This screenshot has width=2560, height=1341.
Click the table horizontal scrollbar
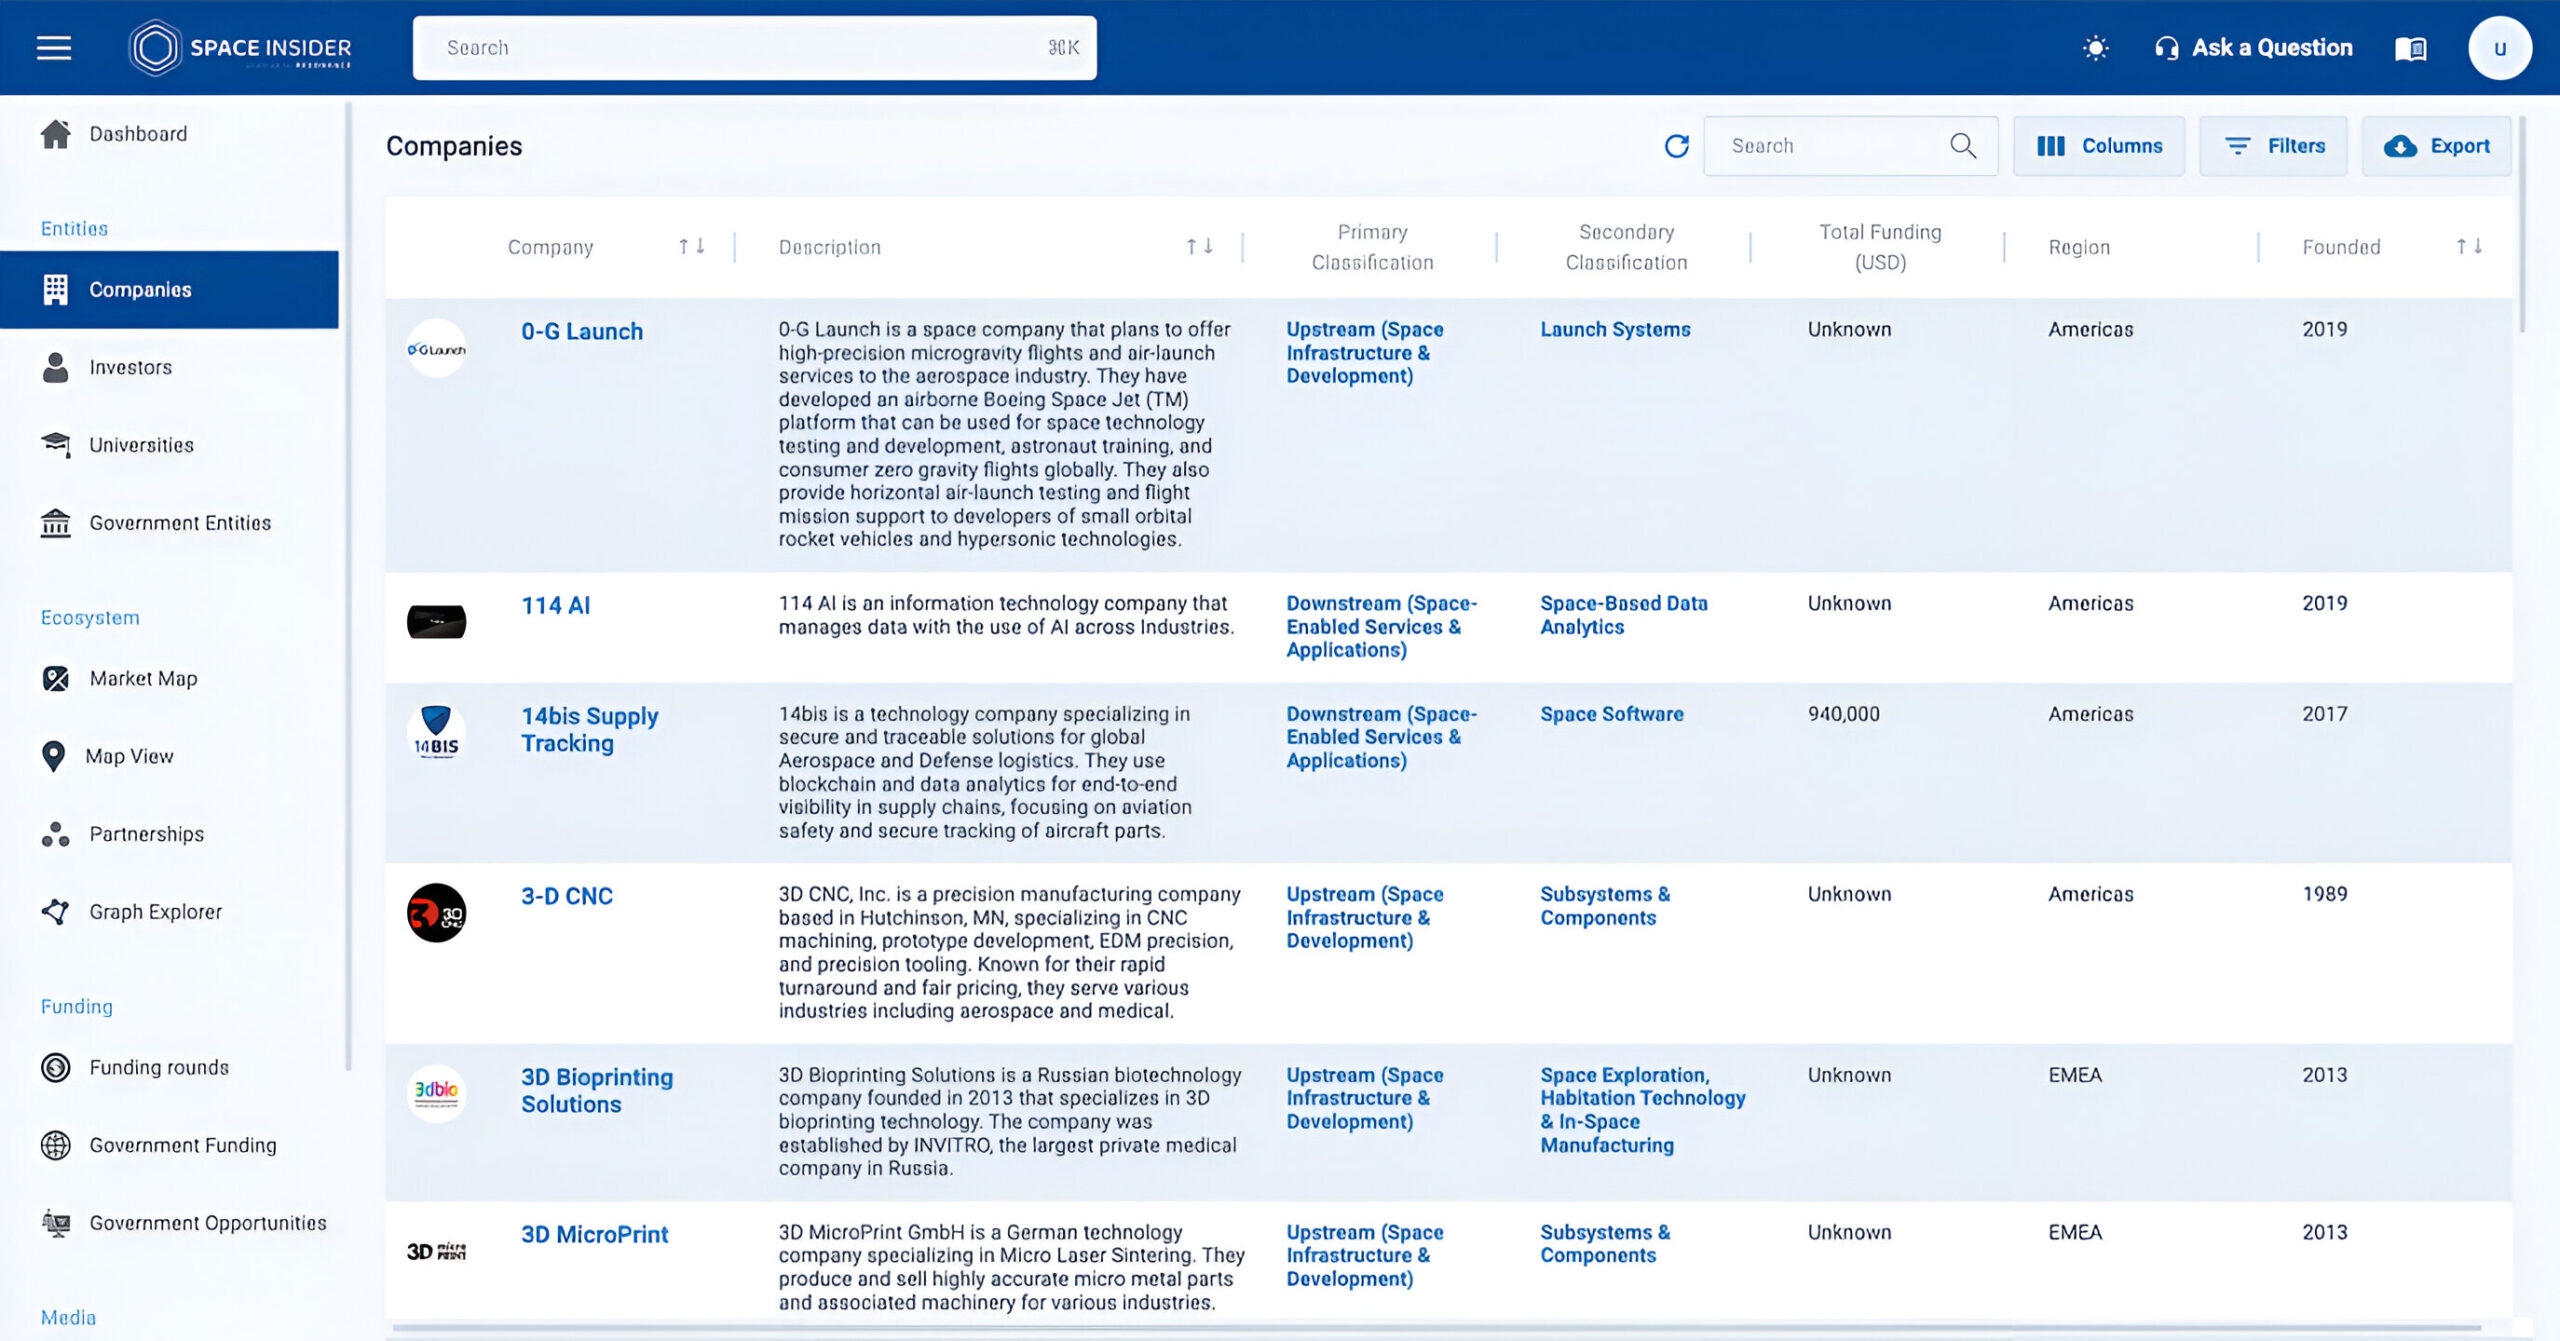(1437, 1328)
